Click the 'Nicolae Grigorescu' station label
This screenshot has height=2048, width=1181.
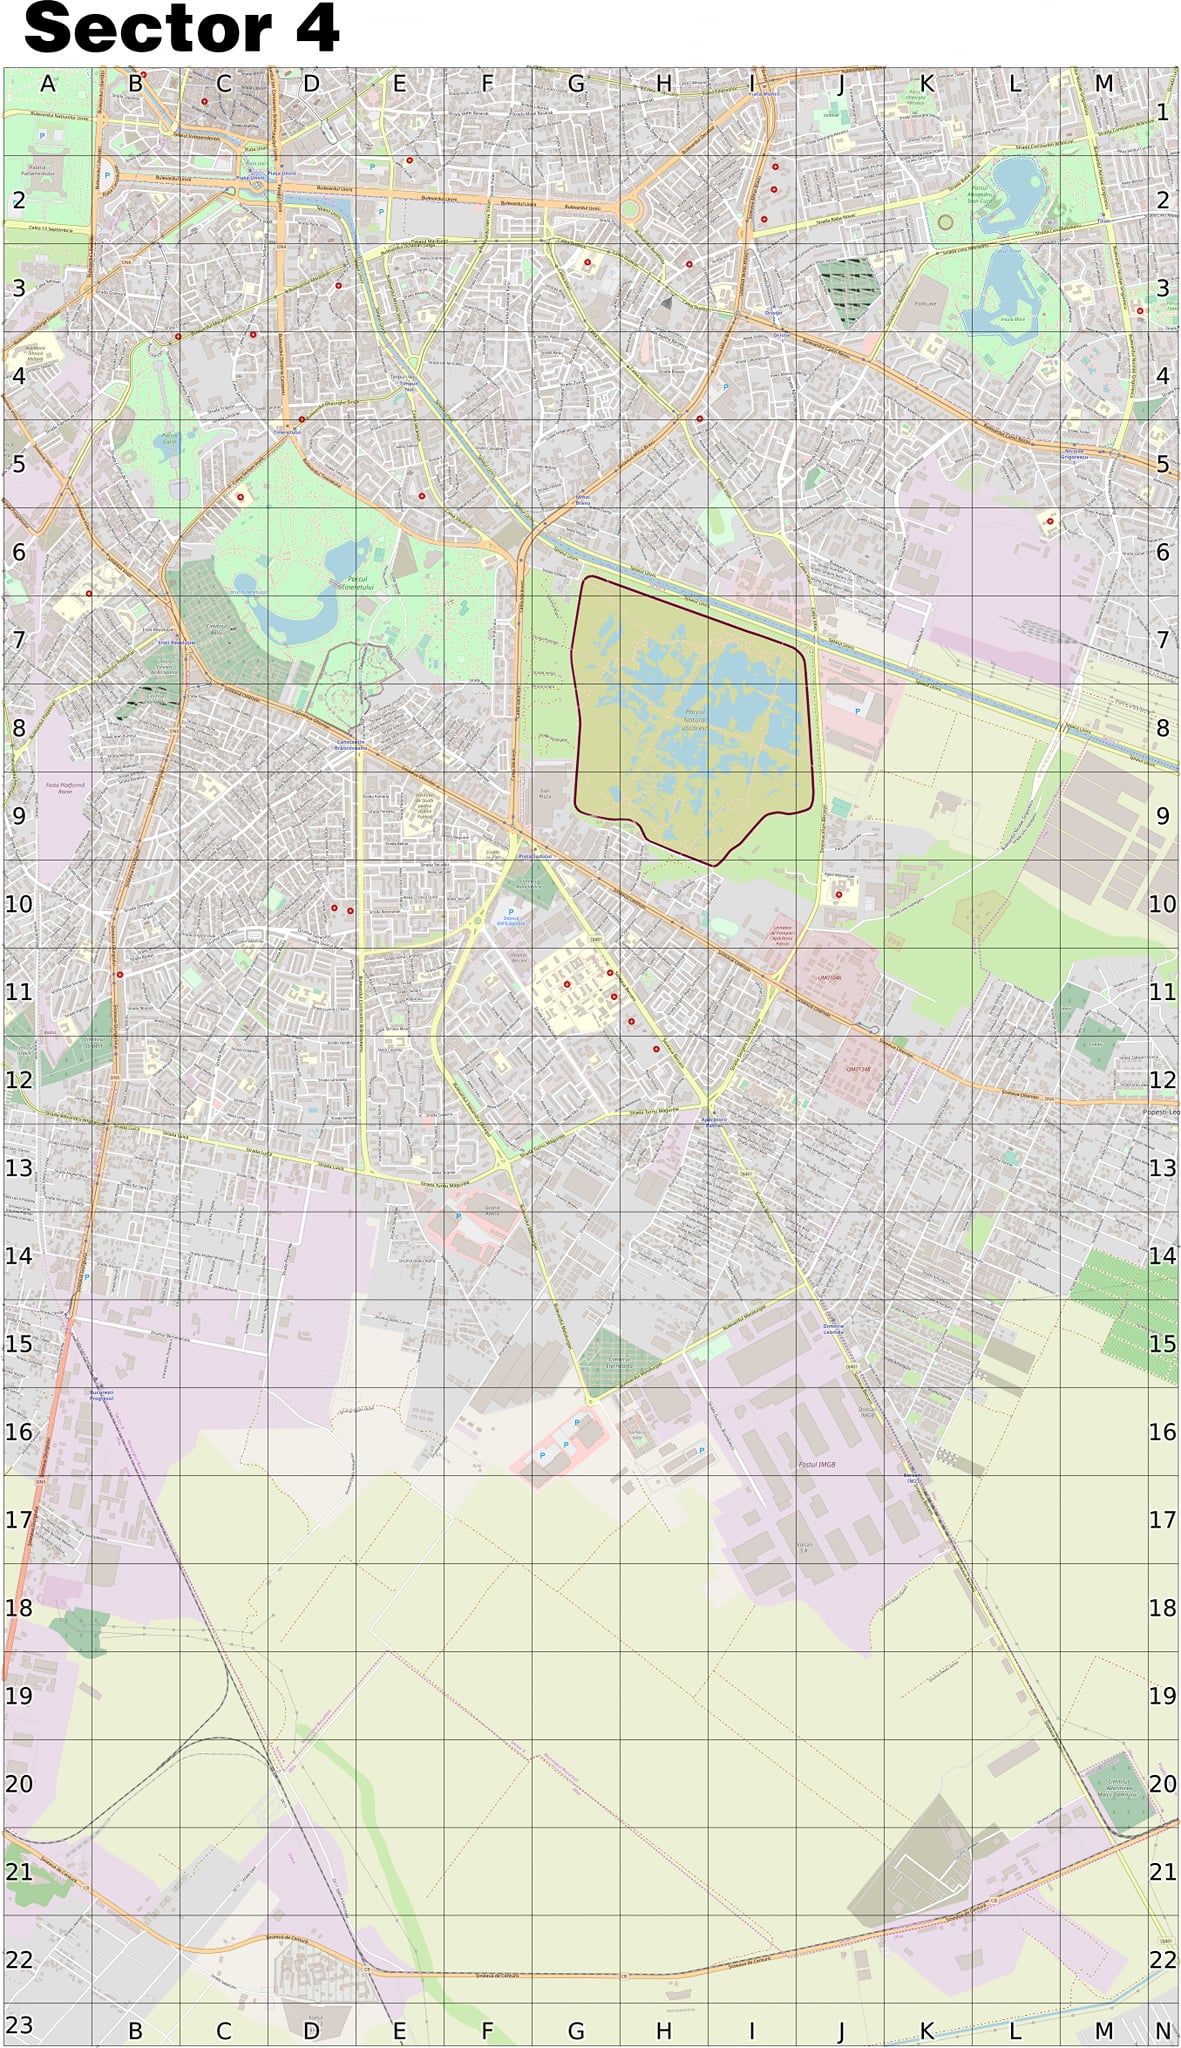(x=1074, y=453)
